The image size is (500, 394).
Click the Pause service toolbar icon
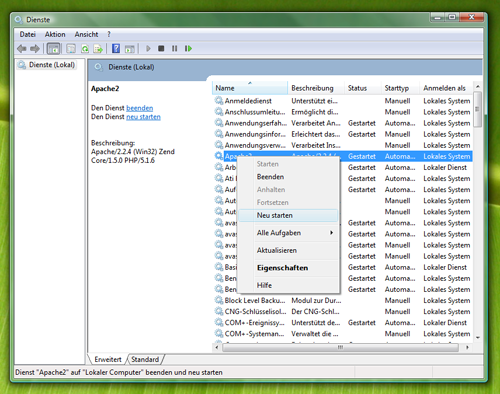(x=174, y=49)
